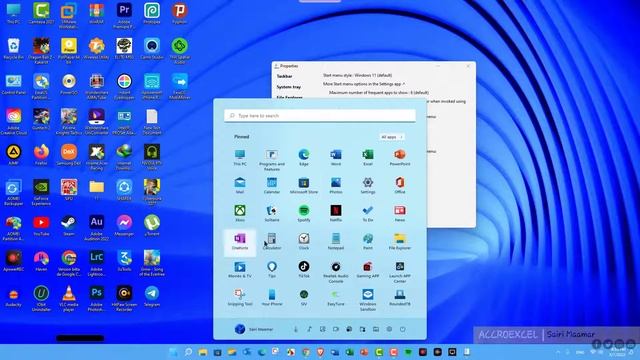The width and height of the screenshot is (640, 360).
Task: Launch Microsoft Store from Start menu
Action: tap(304, 185)
